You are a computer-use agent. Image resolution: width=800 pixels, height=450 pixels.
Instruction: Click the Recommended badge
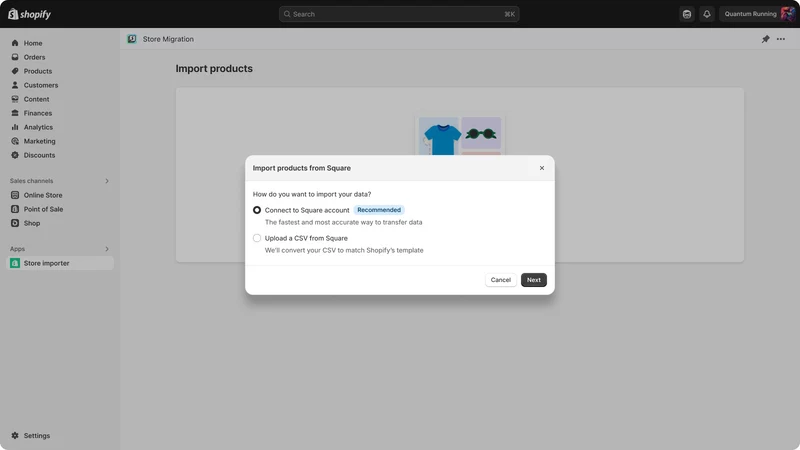[379, 210]
